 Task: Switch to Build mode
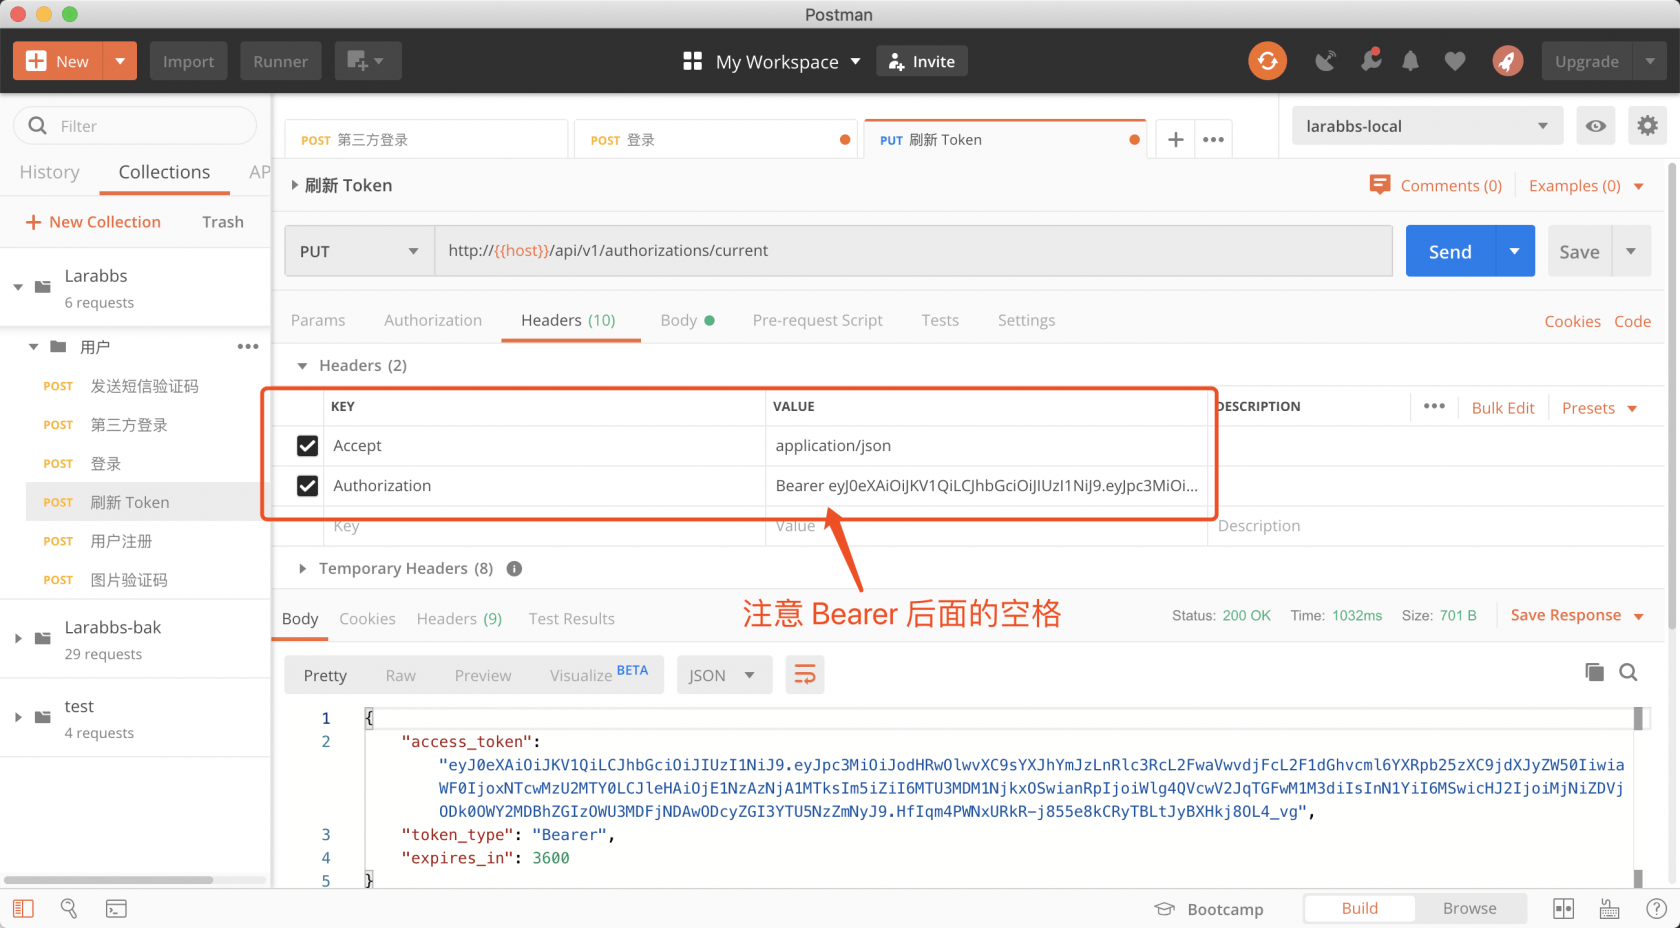pyautogui.click(x=1359, y=908)
